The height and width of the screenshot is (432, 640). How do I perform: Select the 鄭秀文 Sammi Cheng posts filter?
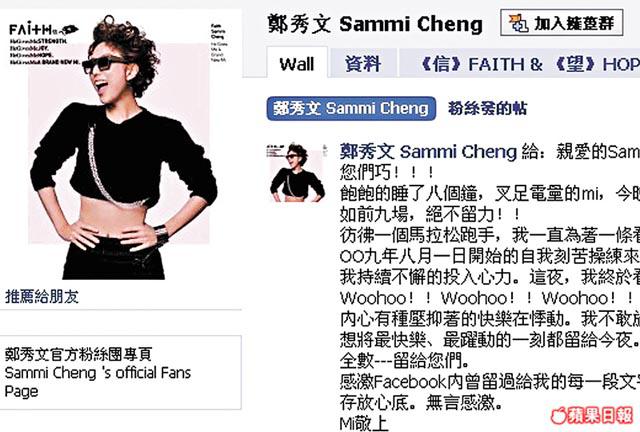point(351,109)
